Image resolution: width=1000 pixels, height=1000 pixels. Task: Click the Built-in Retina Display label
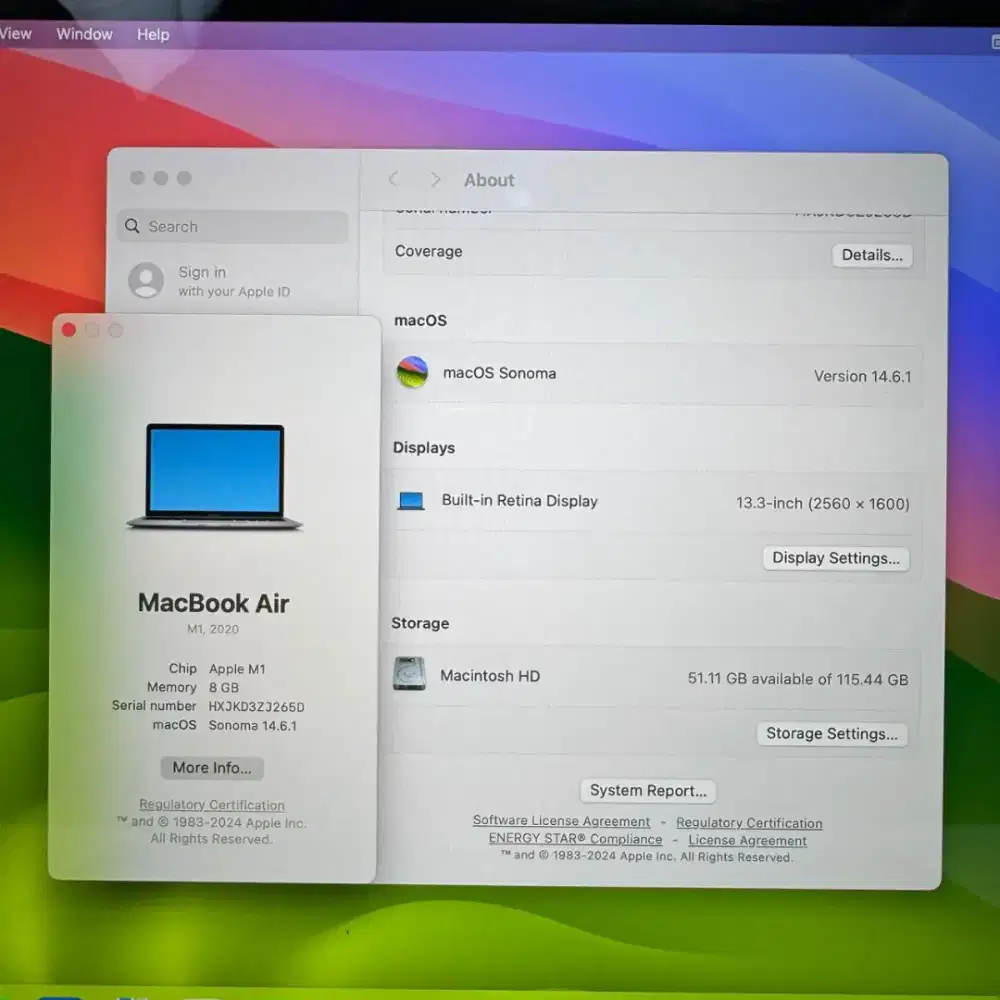click(520, 501)
